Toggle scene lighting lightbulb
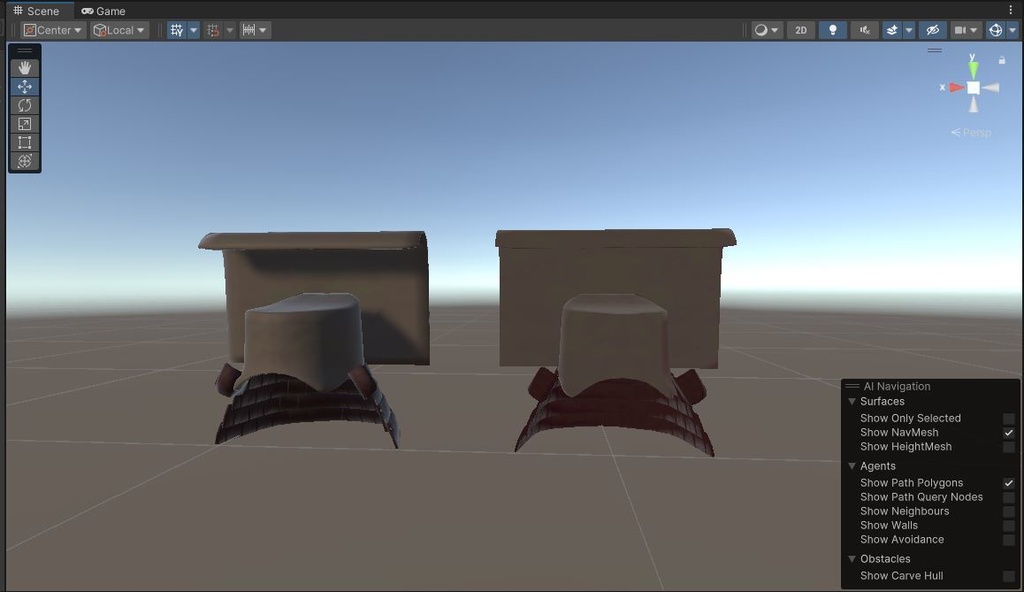The height and width of the screenshot is (592, 1024). (833, 30)
